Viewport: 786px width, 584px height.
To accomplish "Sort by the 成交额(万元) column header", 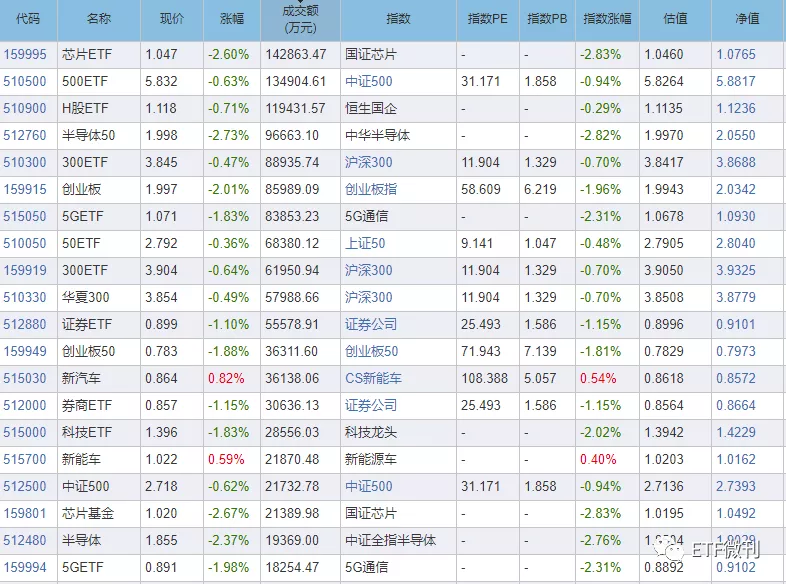I will pos(300,19).
